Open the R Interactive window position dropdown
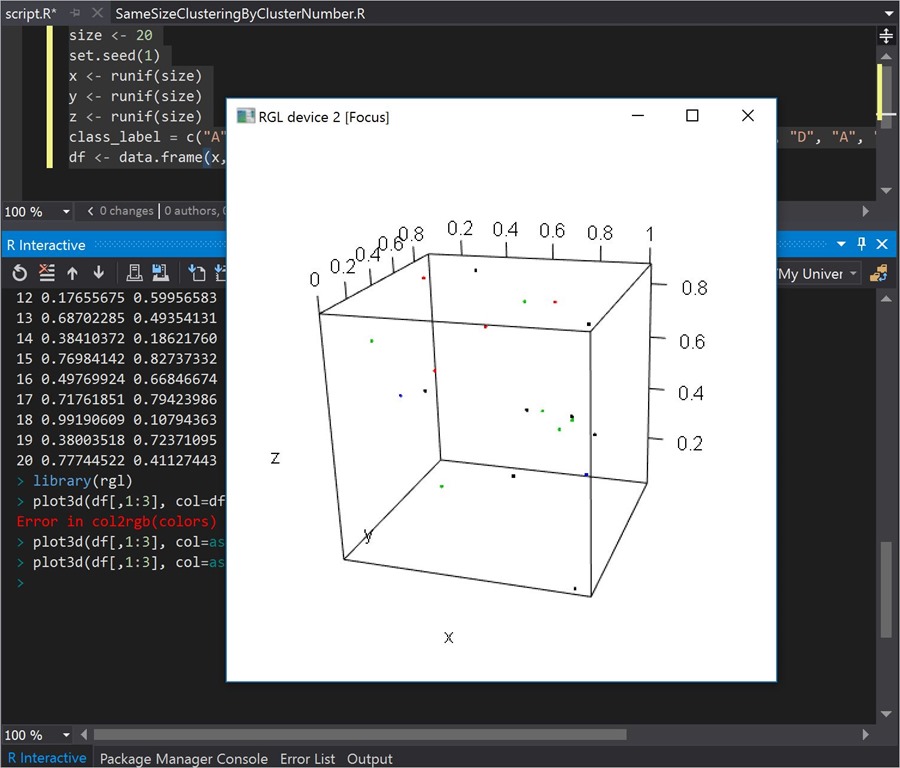The height and width of the screenshot is (768, 900). (842, 244)
